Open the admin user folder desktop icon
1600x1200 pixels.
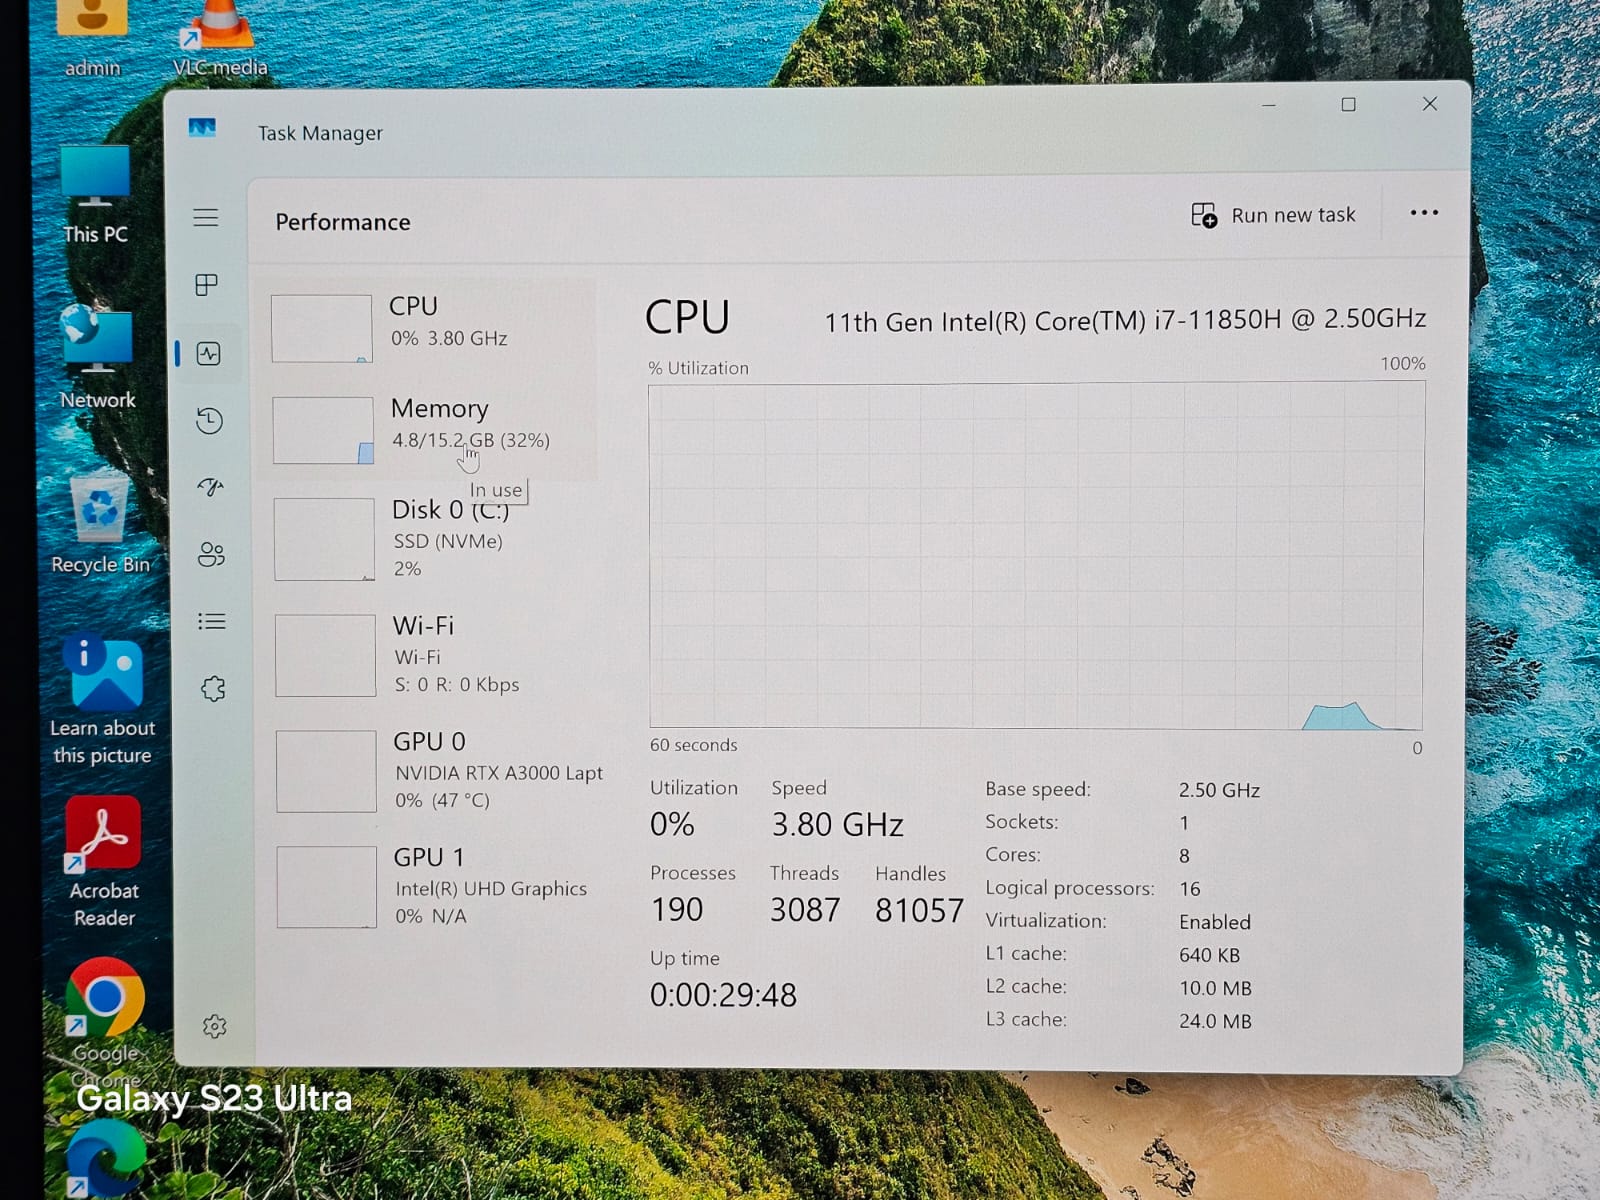coord(92,40)
